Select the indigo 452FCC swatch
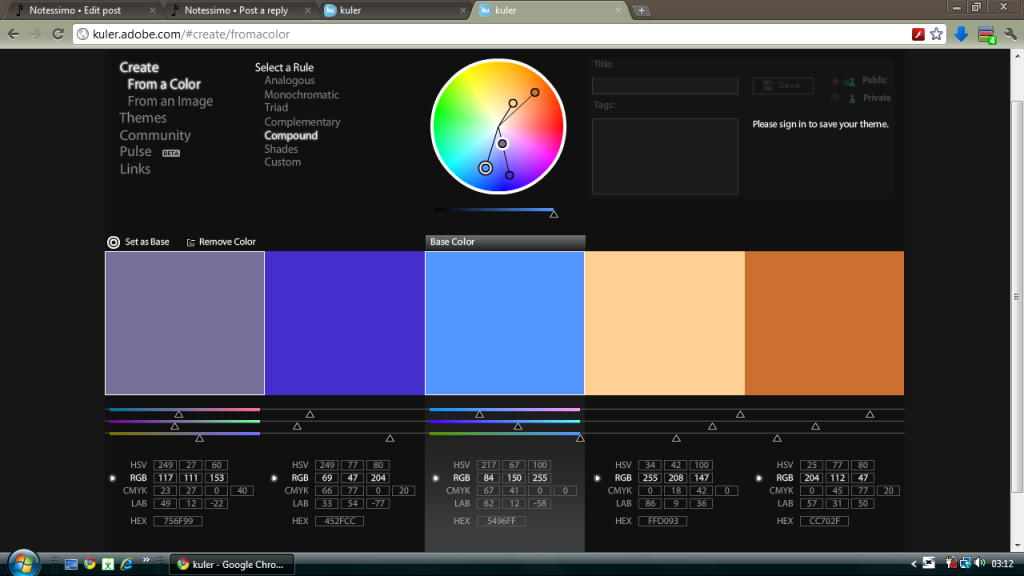Screen dimensions: 1024x576 (x=345, y=323)
